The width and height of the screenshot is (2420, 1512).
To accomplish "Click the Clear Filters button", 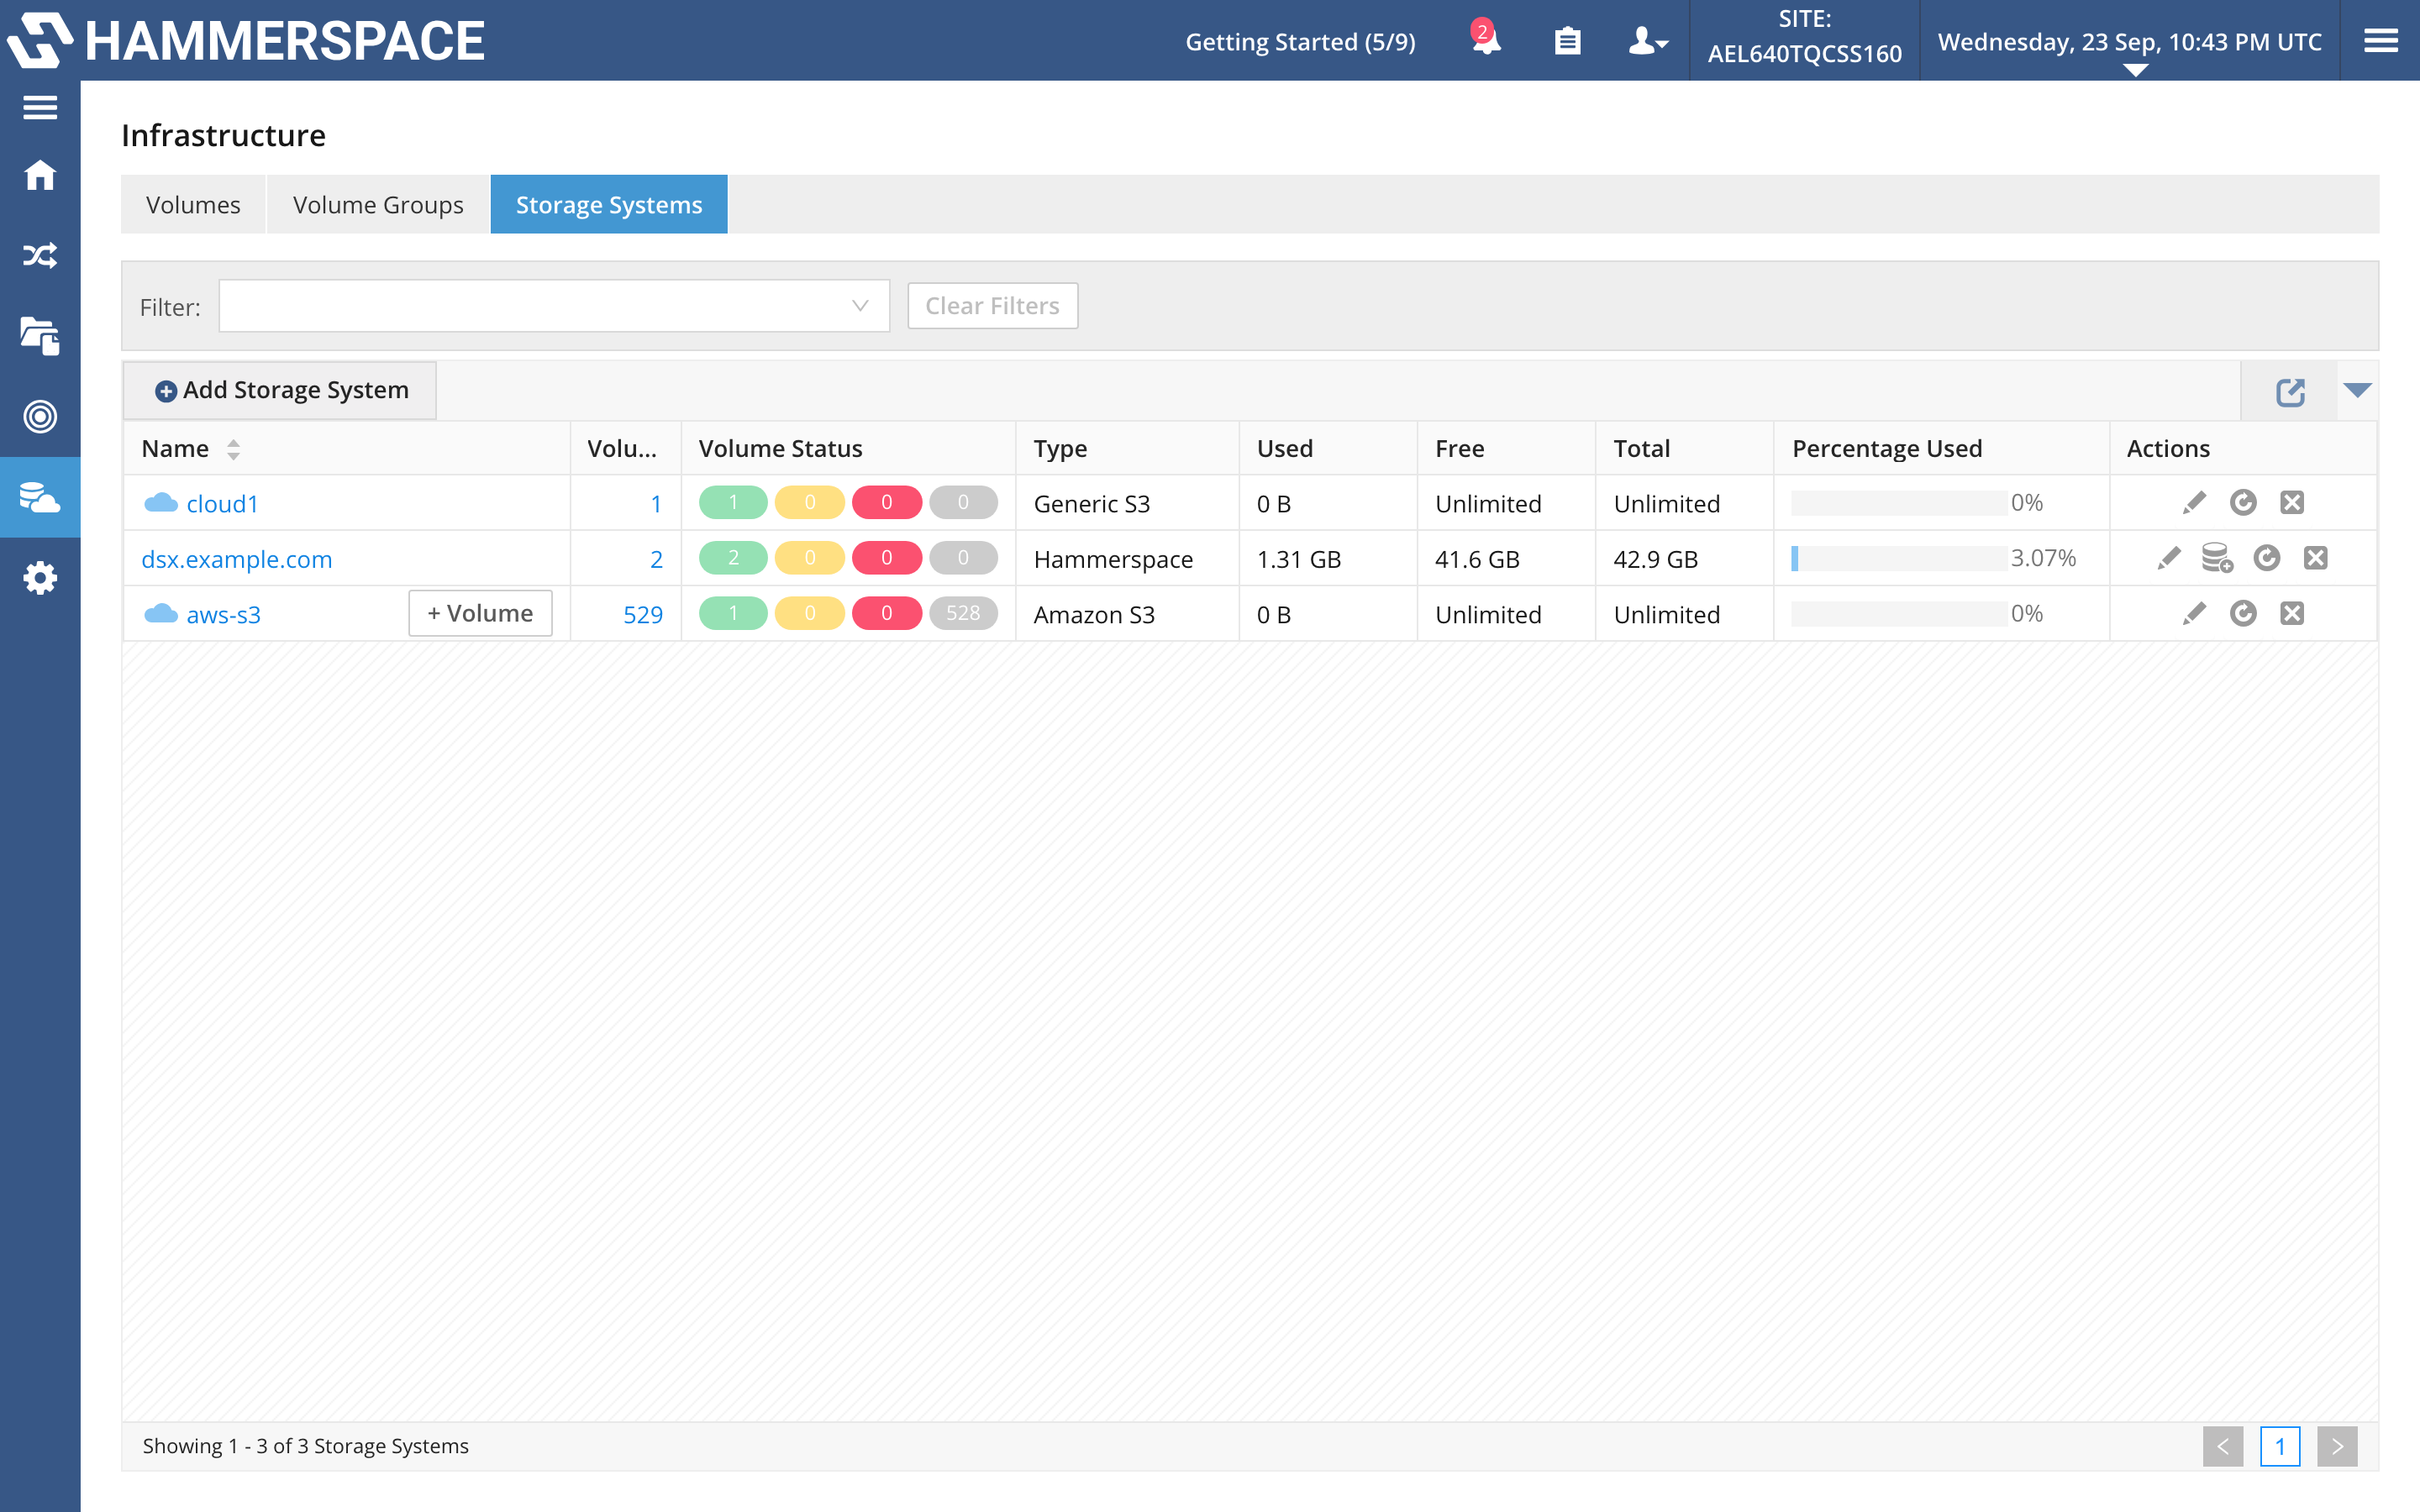I will pyautogui.click(x=992, y=306).
